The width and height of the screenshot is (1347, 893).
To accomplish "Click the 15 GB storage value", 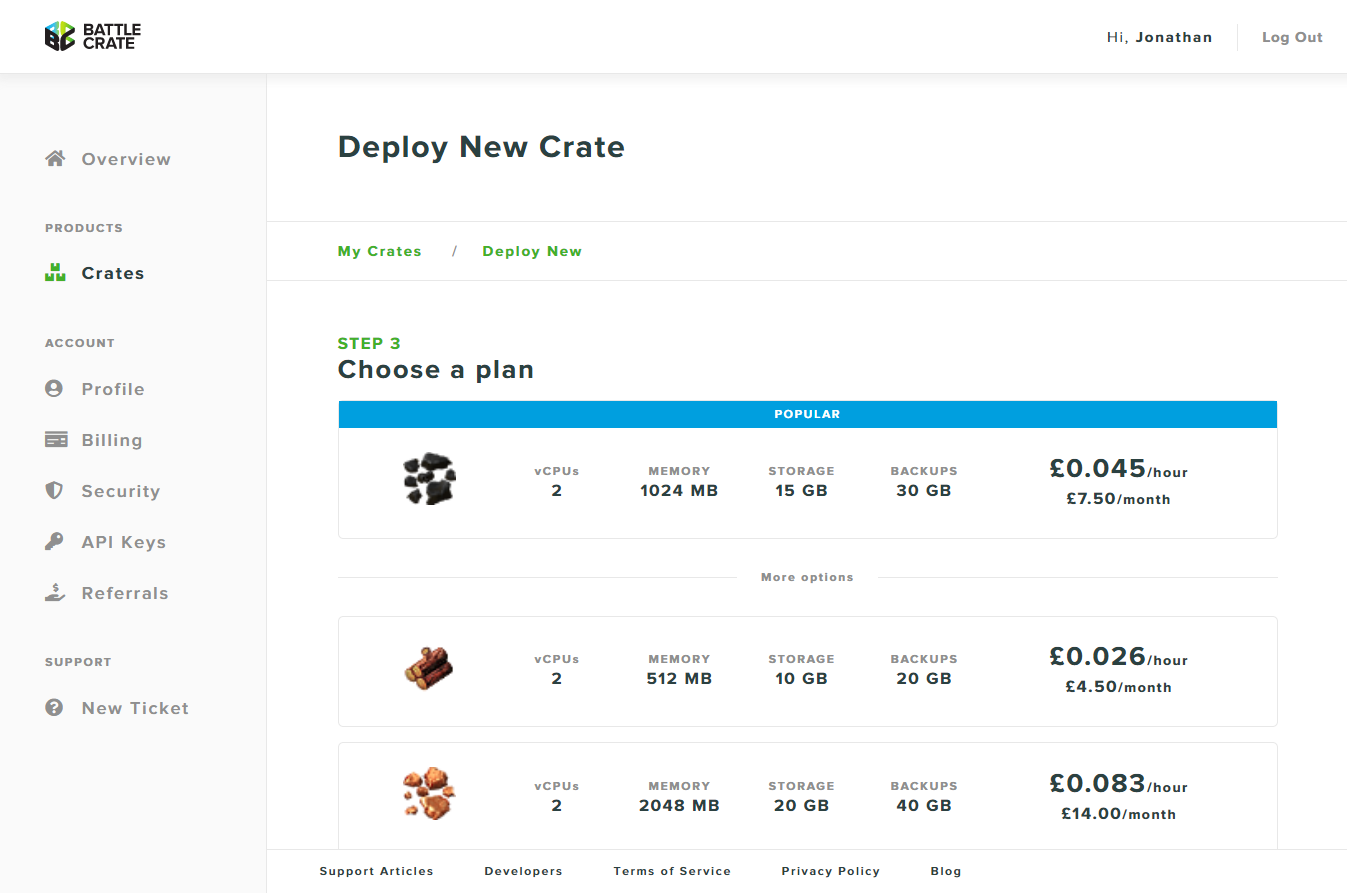I will click(x=801, y=491).
